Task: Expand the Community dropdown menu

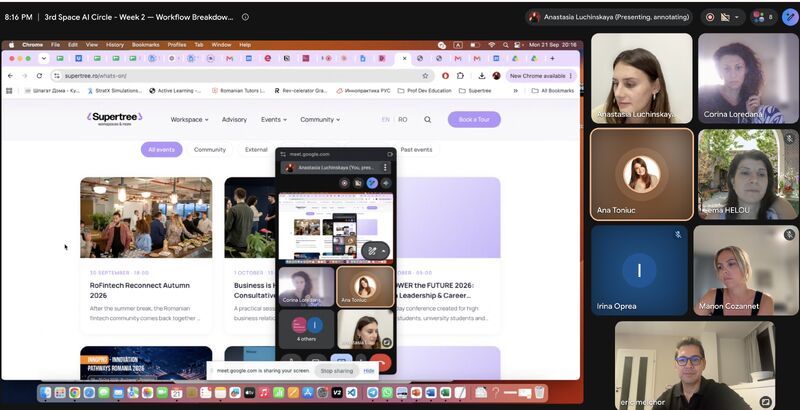Action: [x=320, y=119]
